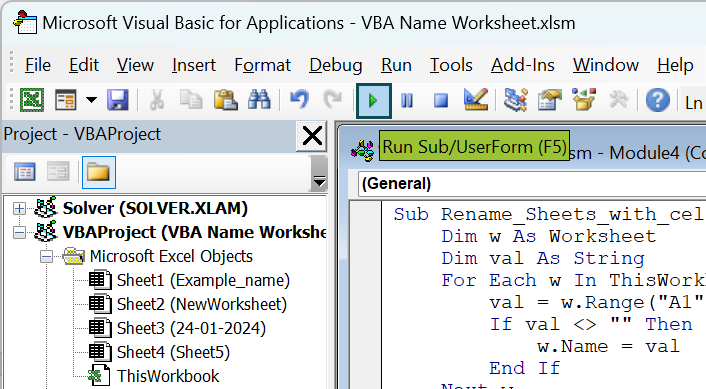Select the Microsoft Excel Objects folder
The image size is (706, 389).
tap(171, 257)
